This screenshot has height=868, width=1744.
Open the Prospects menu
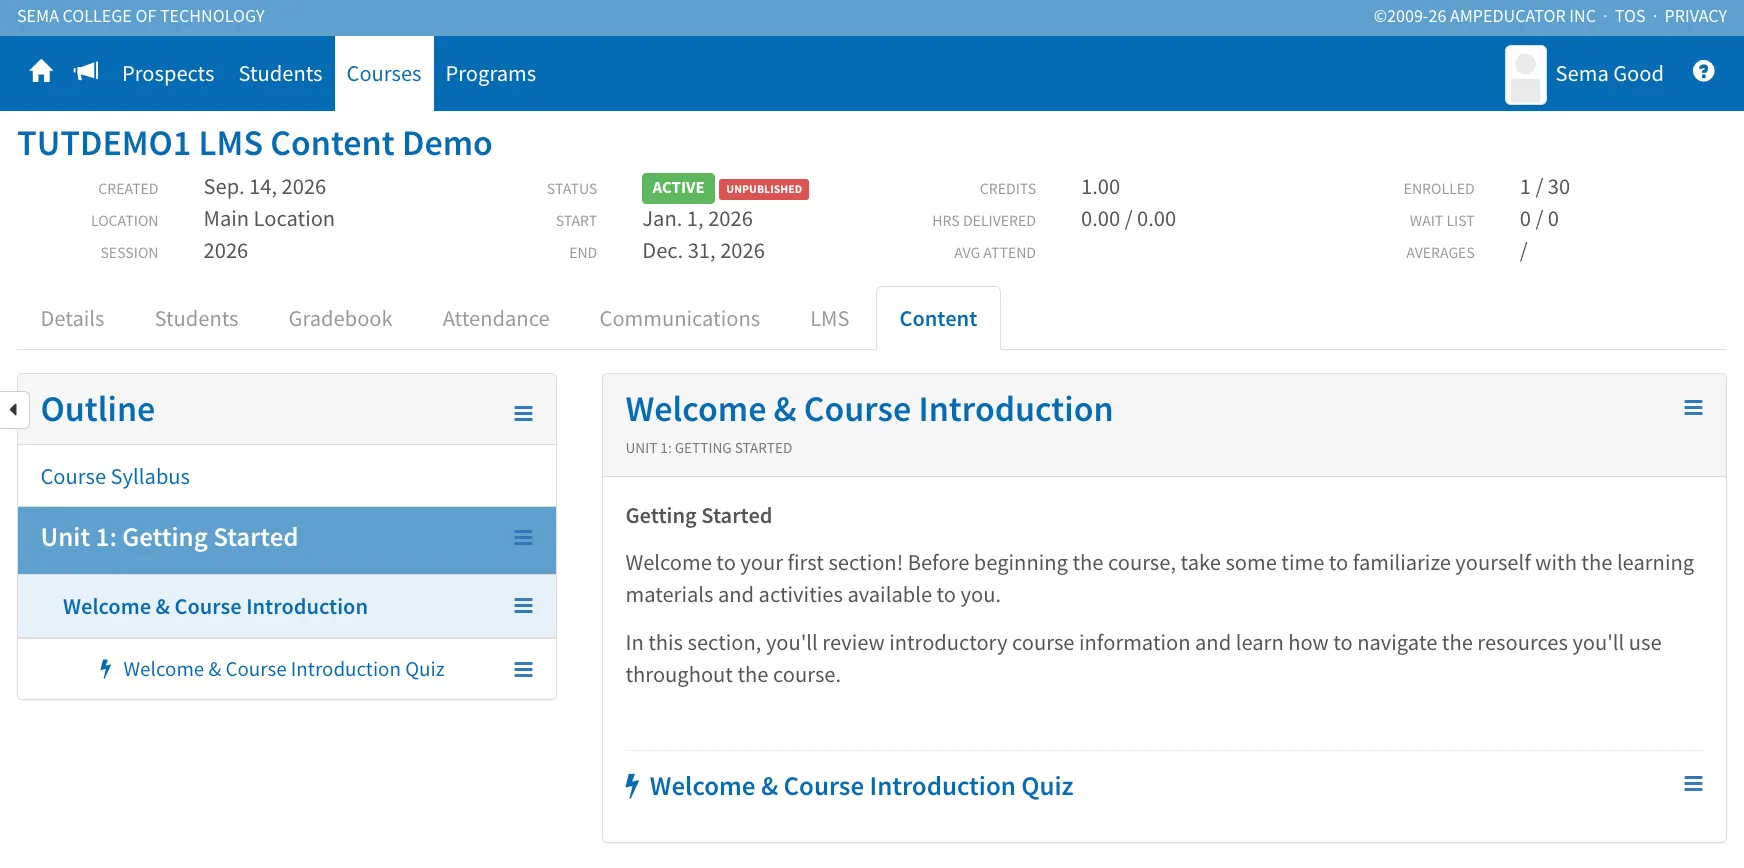click(168, 74)
